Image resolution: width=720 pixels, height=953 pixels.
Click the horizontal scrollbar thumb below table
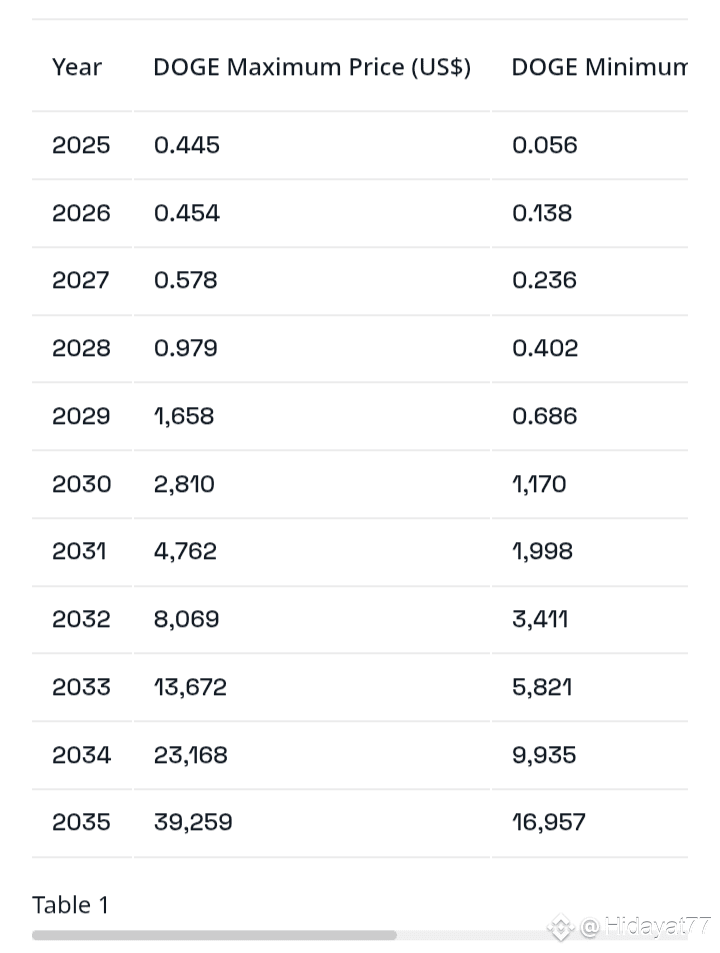click(x=214, y=935)
